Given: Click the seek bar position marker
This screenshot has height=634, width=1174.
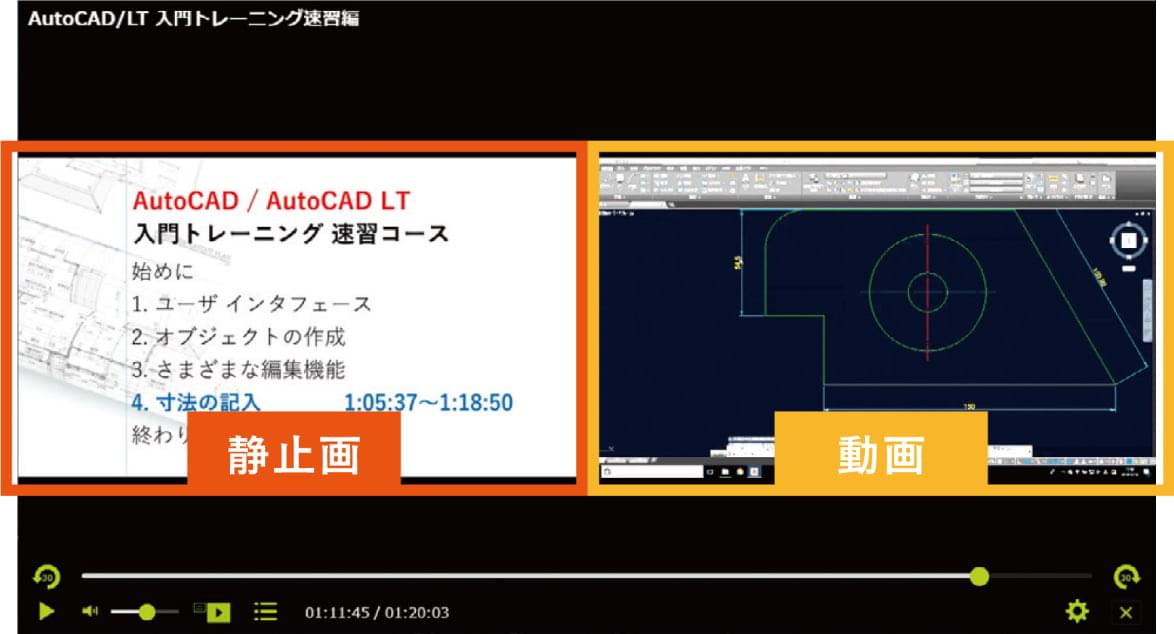Looking at the screenshot, I should (x=980, y=577).
